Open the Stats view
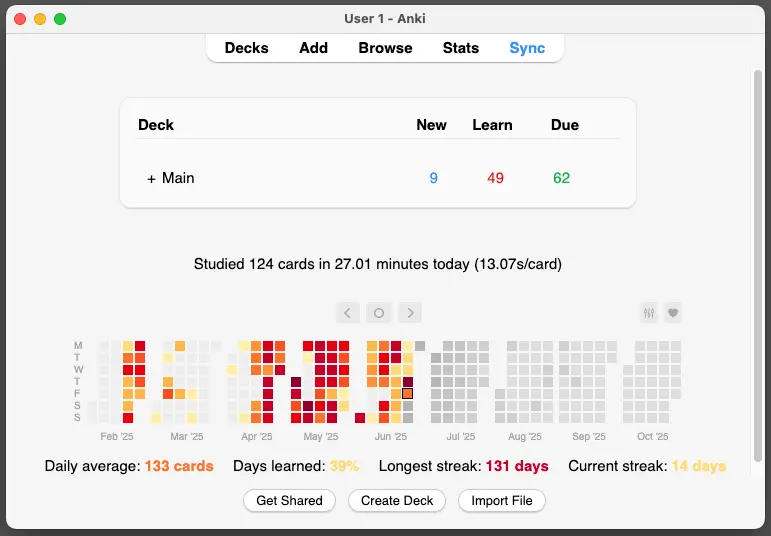Viewport: 771px width, 536px height. click(461, 48)
